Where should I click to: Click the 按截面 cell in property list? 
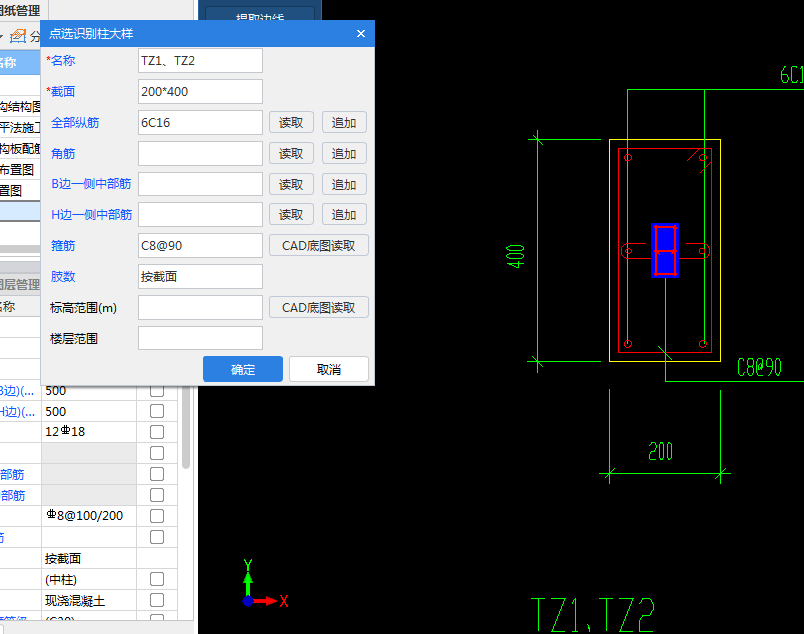[x=89, y=558]
